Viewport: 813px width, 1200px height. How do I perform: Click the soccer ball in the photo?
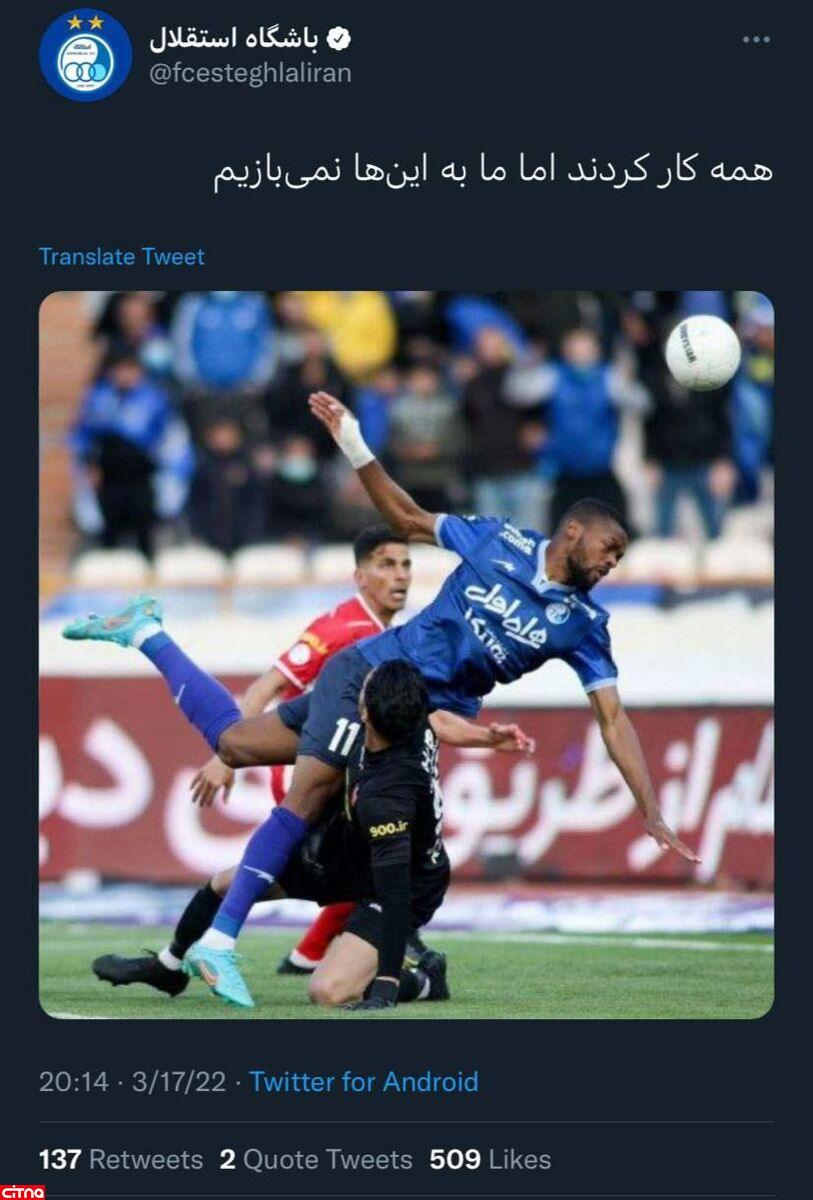tap(703, 352)
